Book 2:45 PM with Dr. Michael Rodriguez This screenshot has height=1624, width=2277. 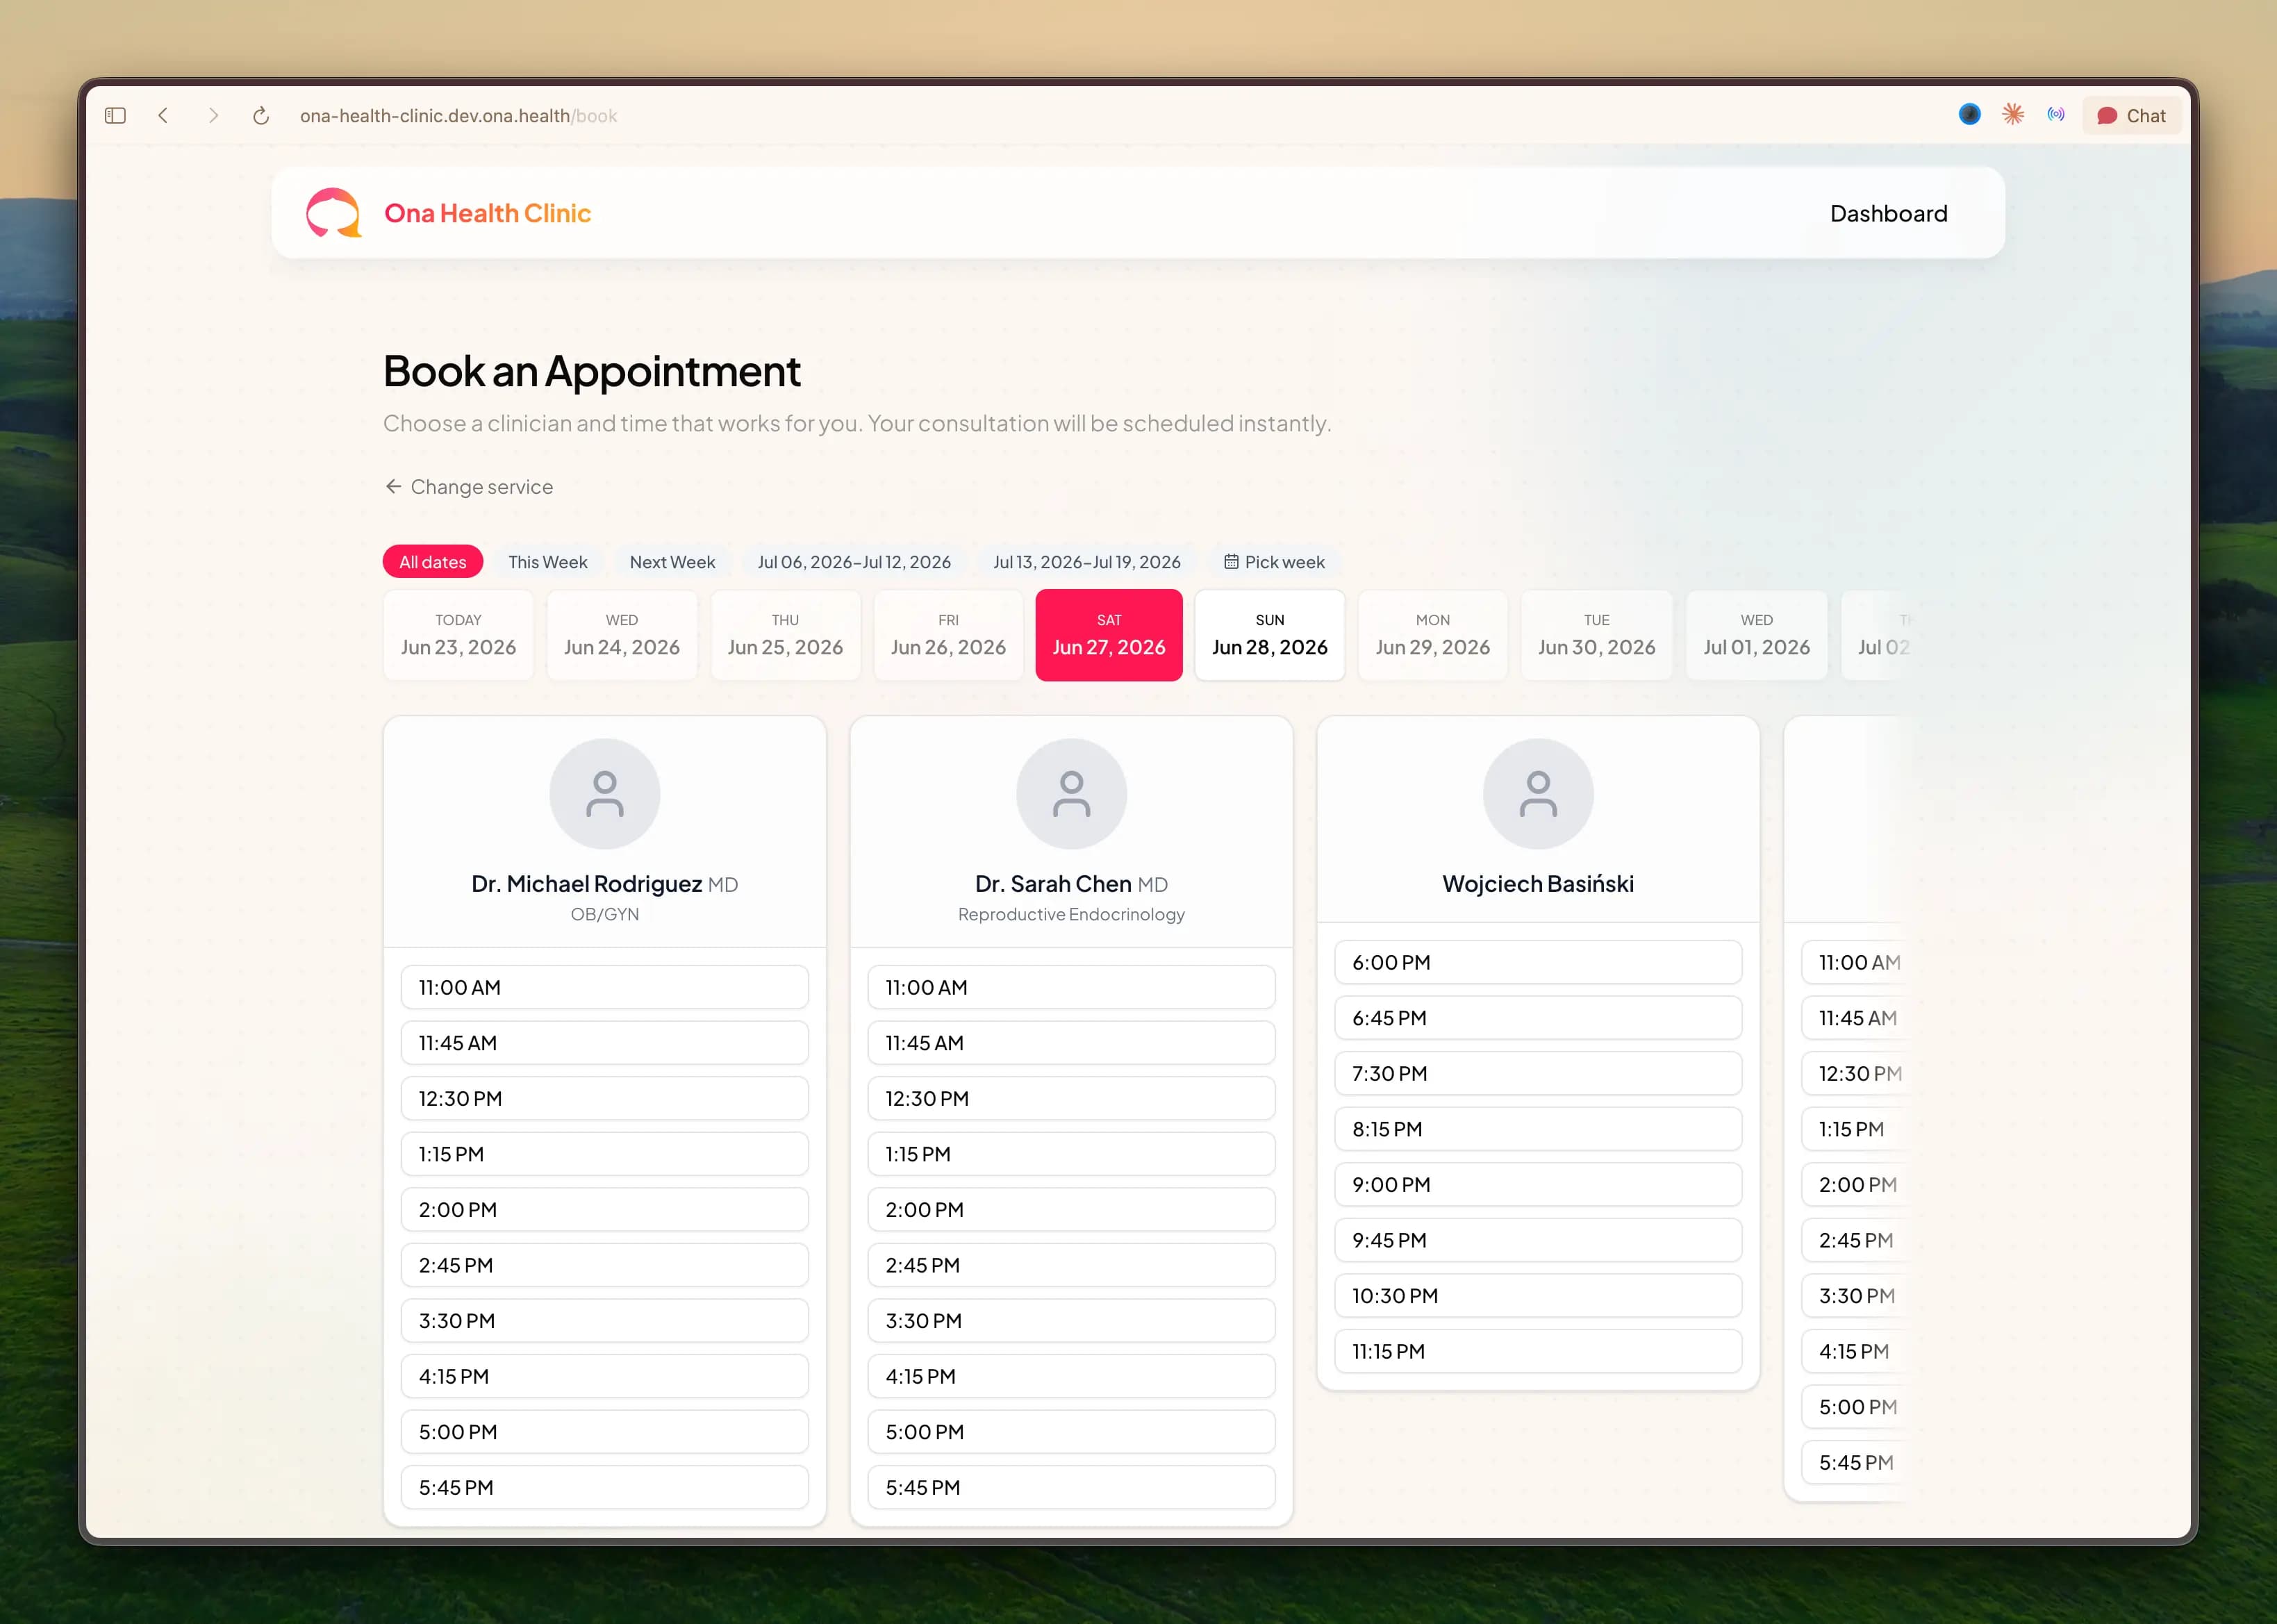[604, 1265]
